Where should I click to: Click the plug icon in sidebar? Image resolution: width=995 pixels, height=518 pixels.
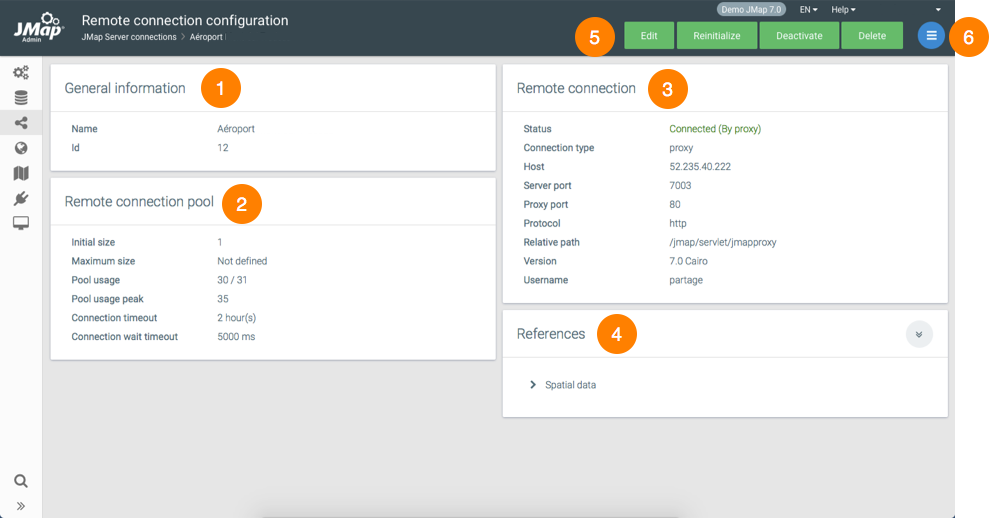pos(21,198)
